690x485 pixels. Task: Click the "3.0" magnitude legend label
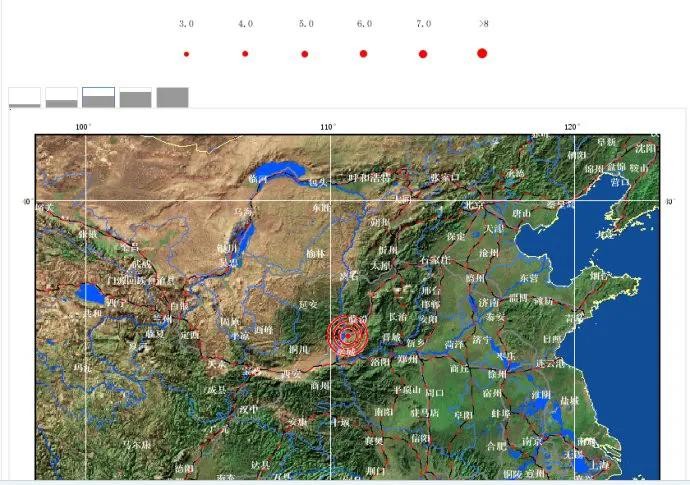pyautogui.click(x=186, y=23)
